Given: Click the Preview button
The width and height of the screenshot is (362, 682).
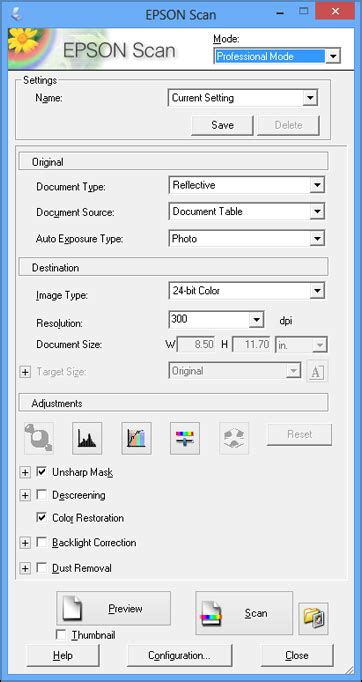Looking at the screenshot, I should pyautogui.click(x=114, y=608).
